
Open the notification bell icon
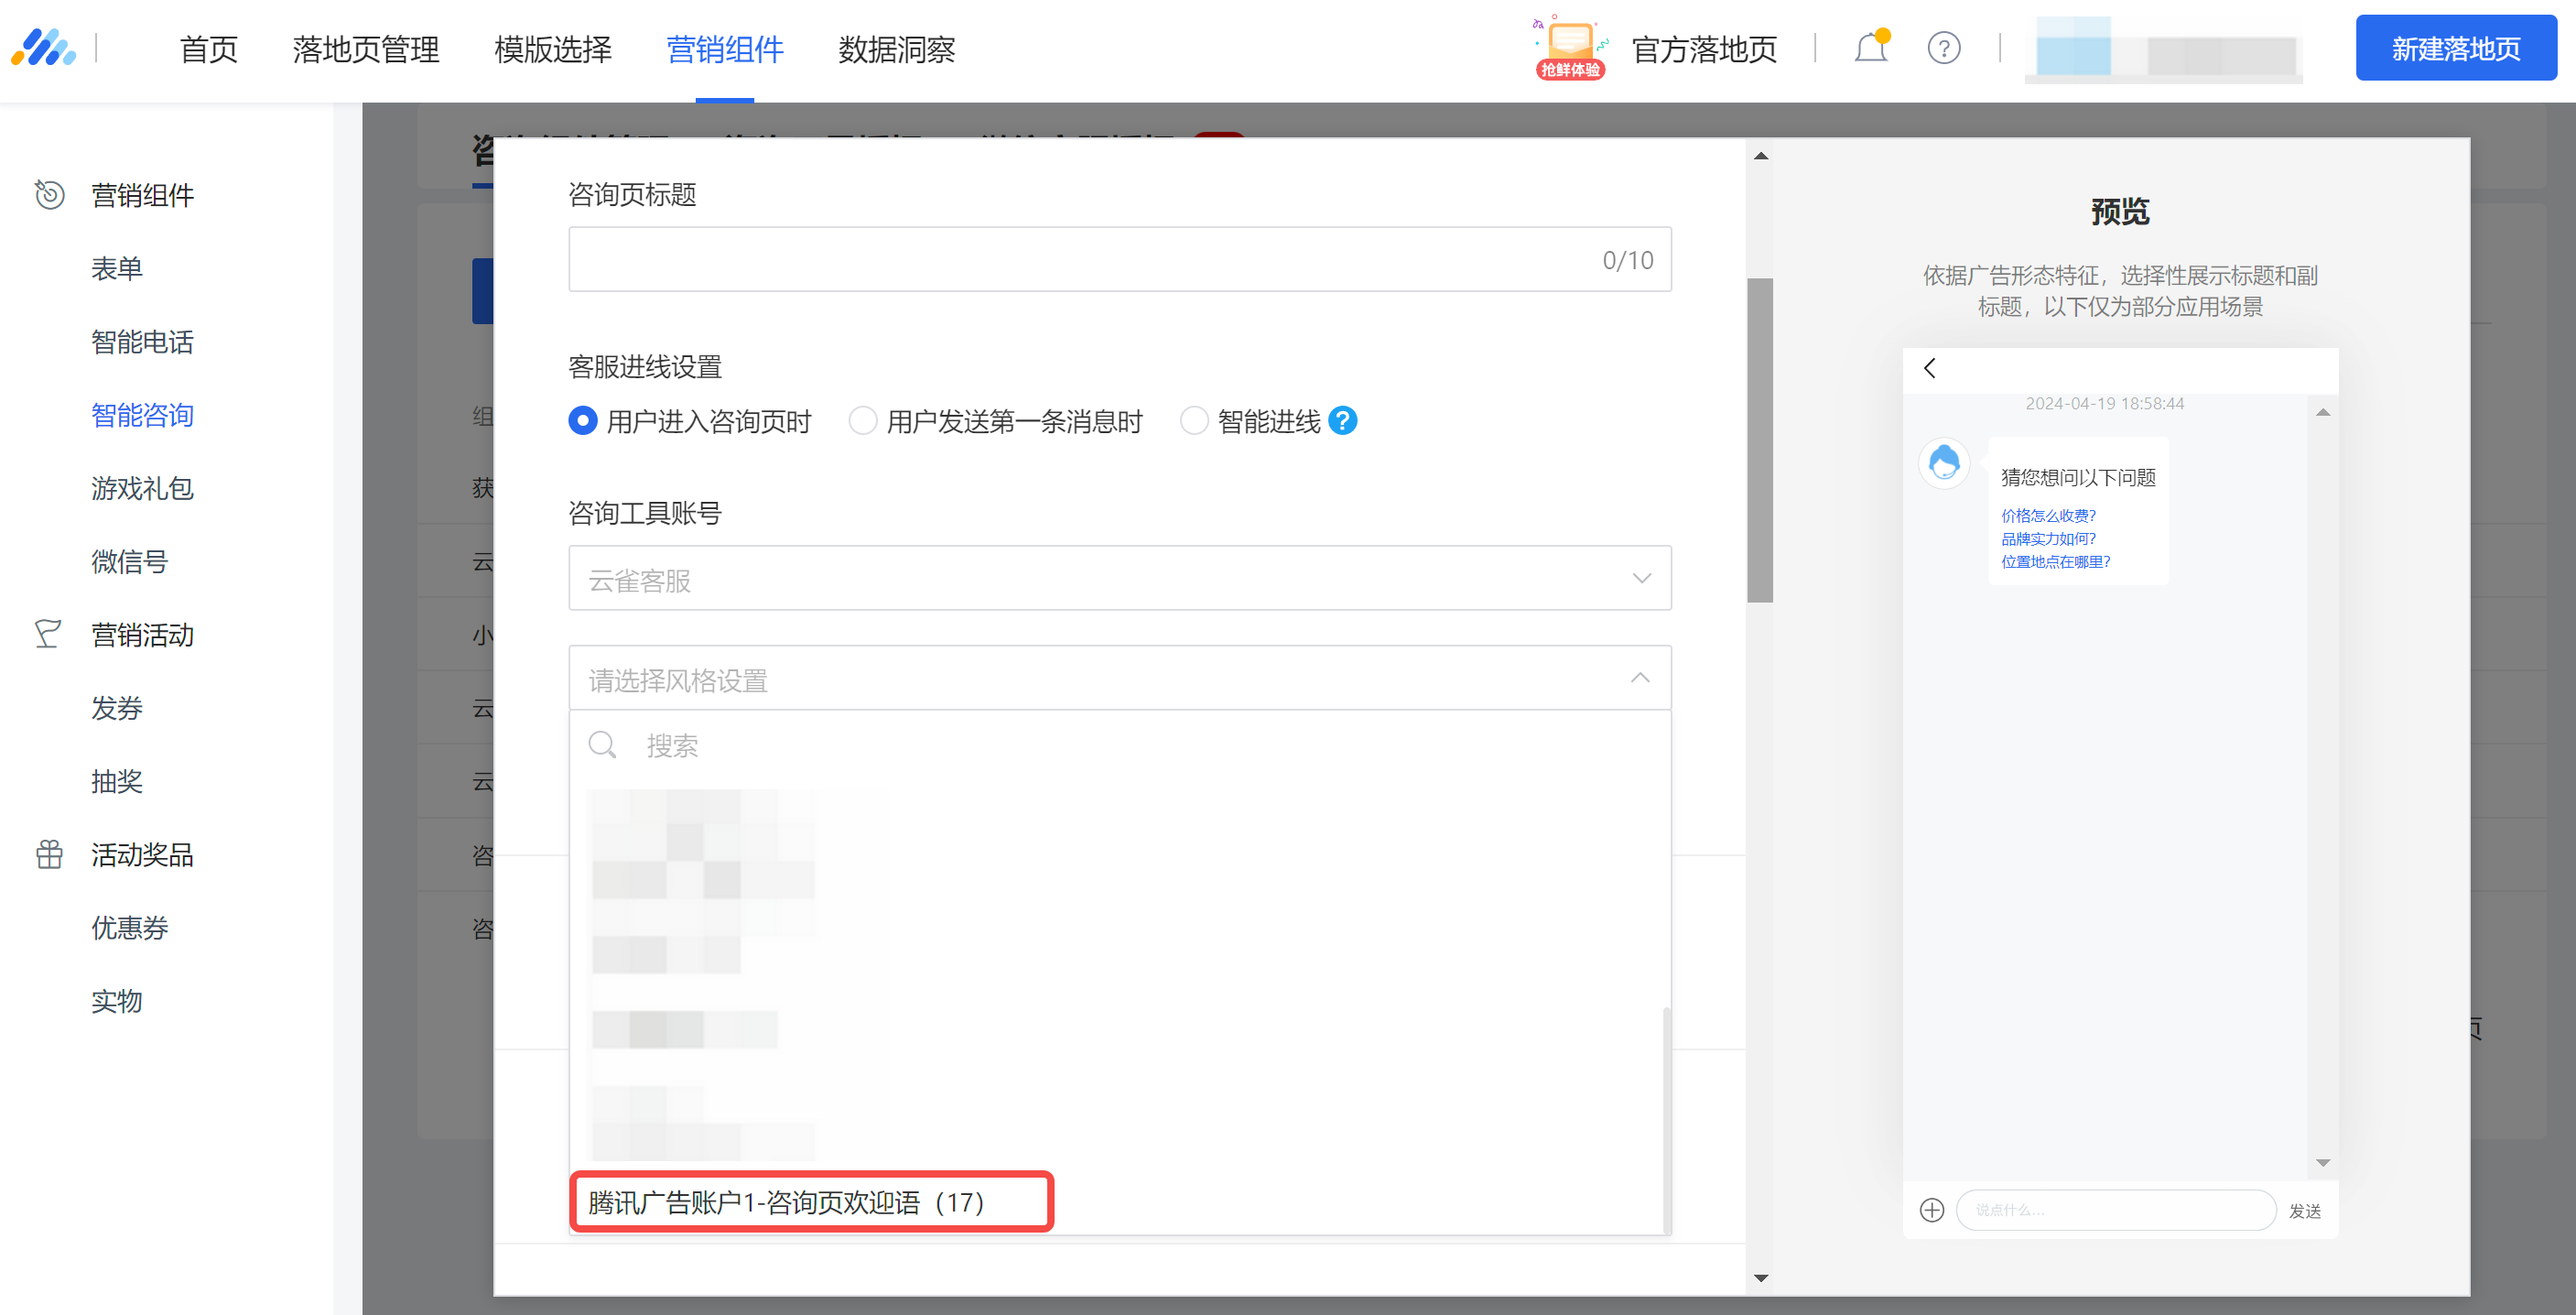[1869, 47]
